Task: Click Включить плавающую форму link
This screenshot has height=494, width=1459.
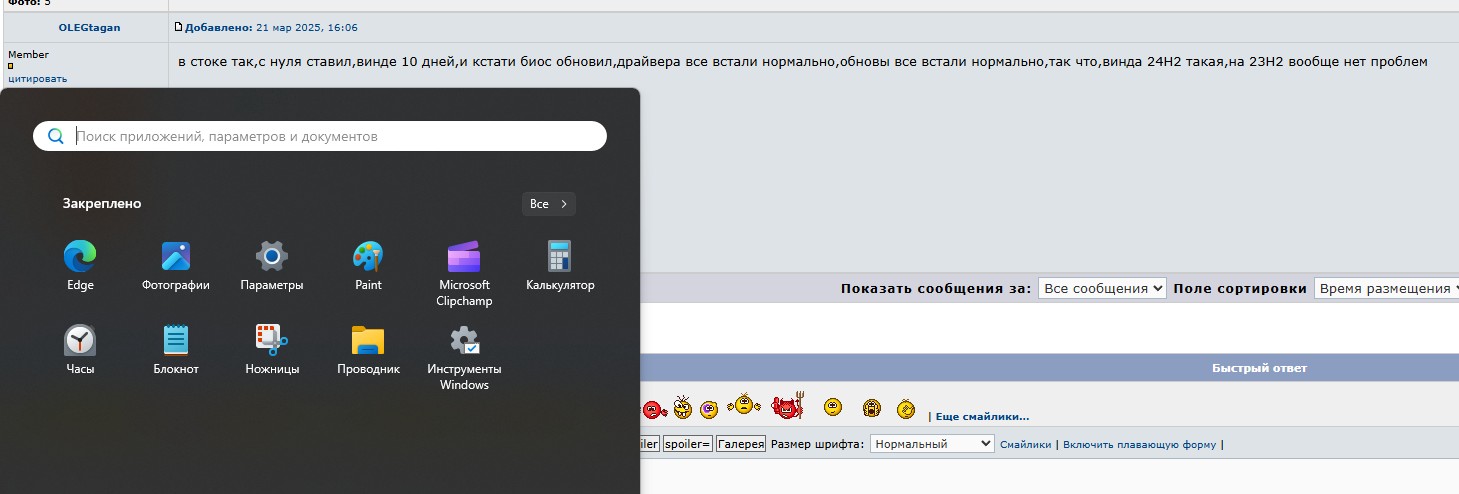Action: (1139, 444)
